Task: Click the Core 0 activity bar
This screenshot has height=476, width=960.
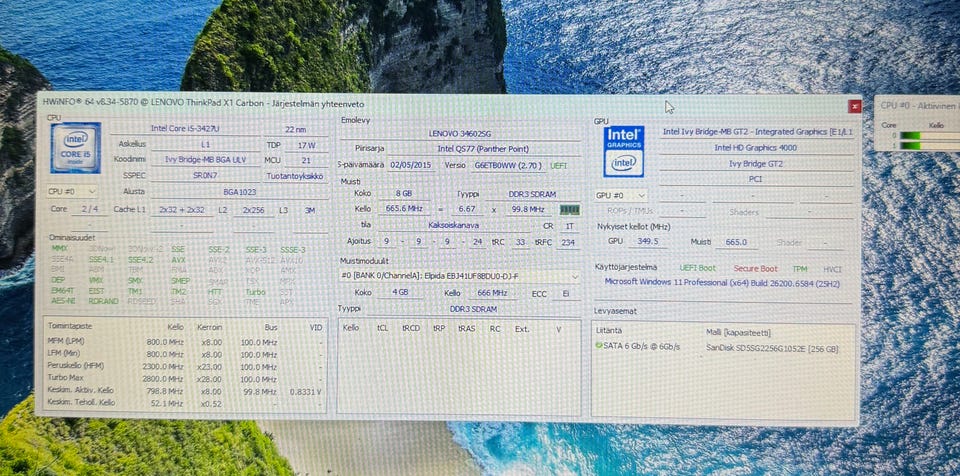Action: [x=931, y=135]
